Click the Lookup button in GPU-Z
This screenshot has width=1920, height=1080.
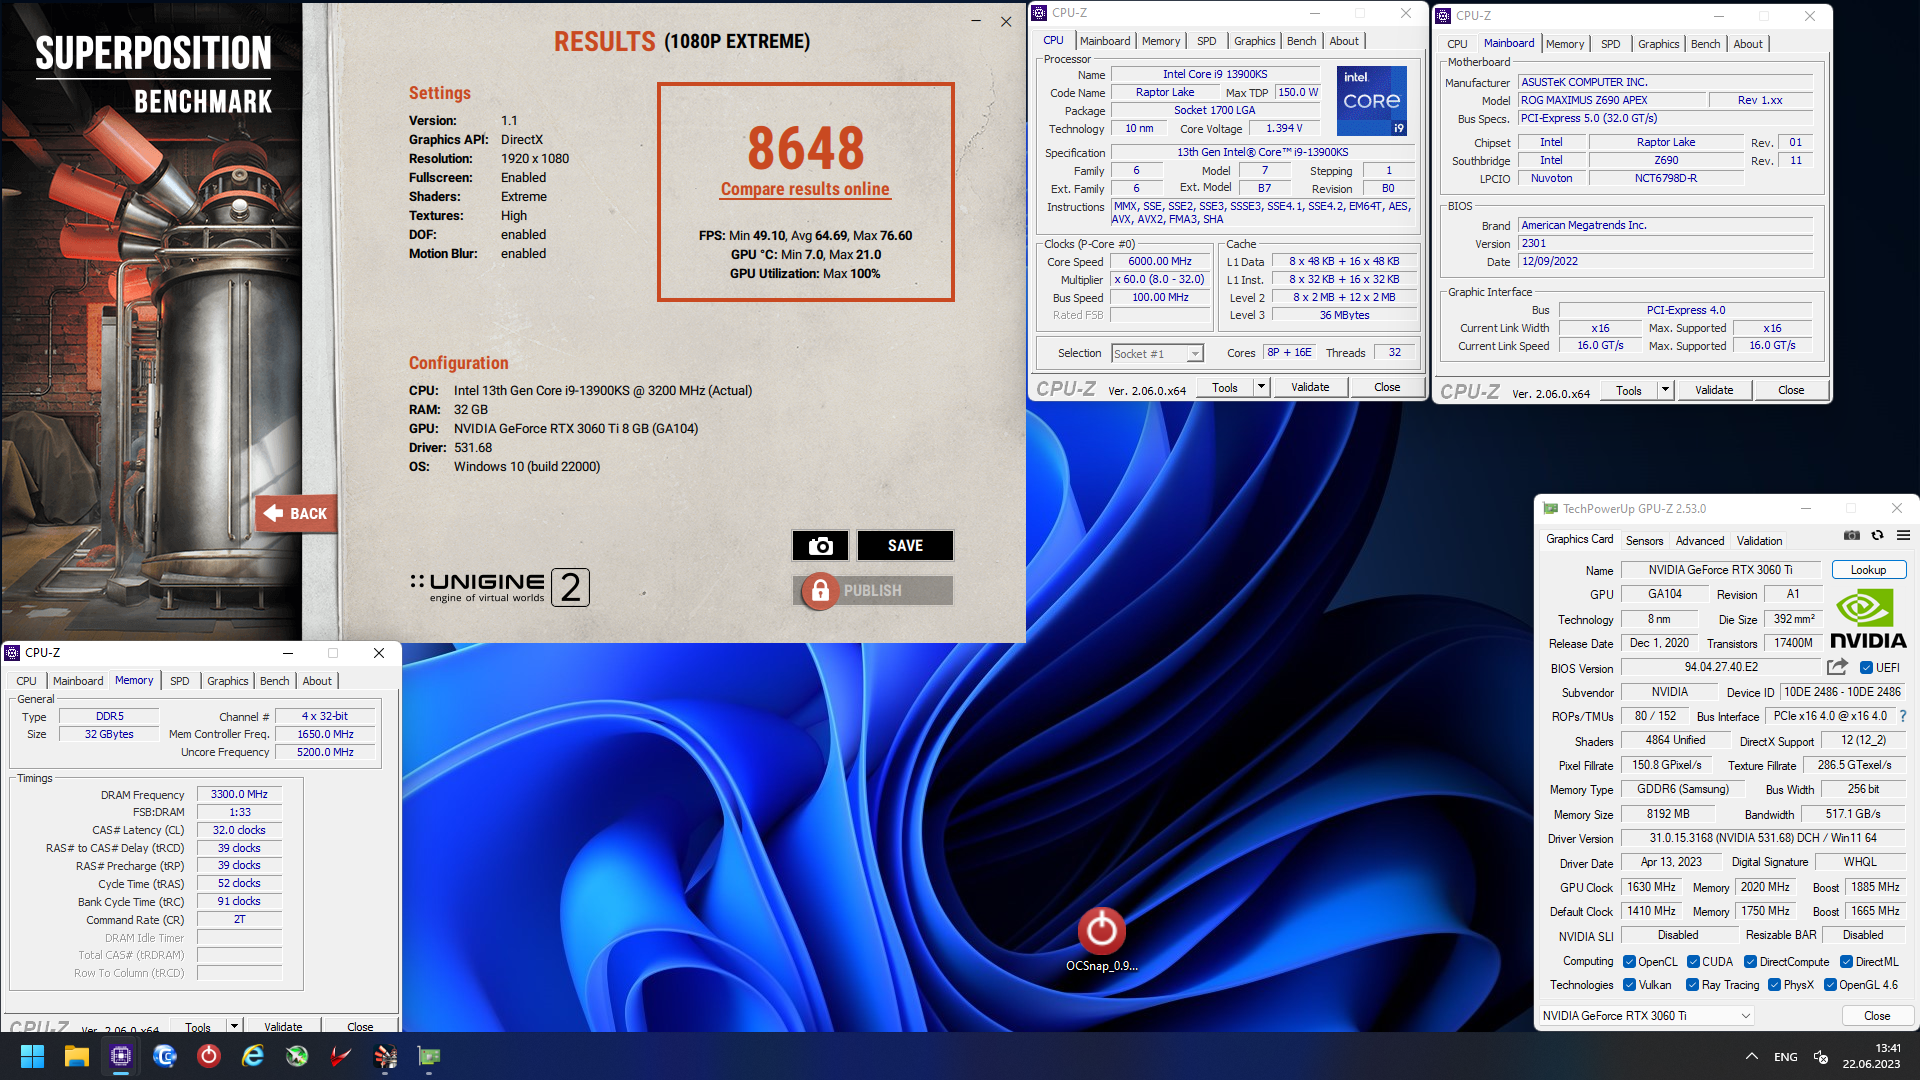(x=1868, y=570)
